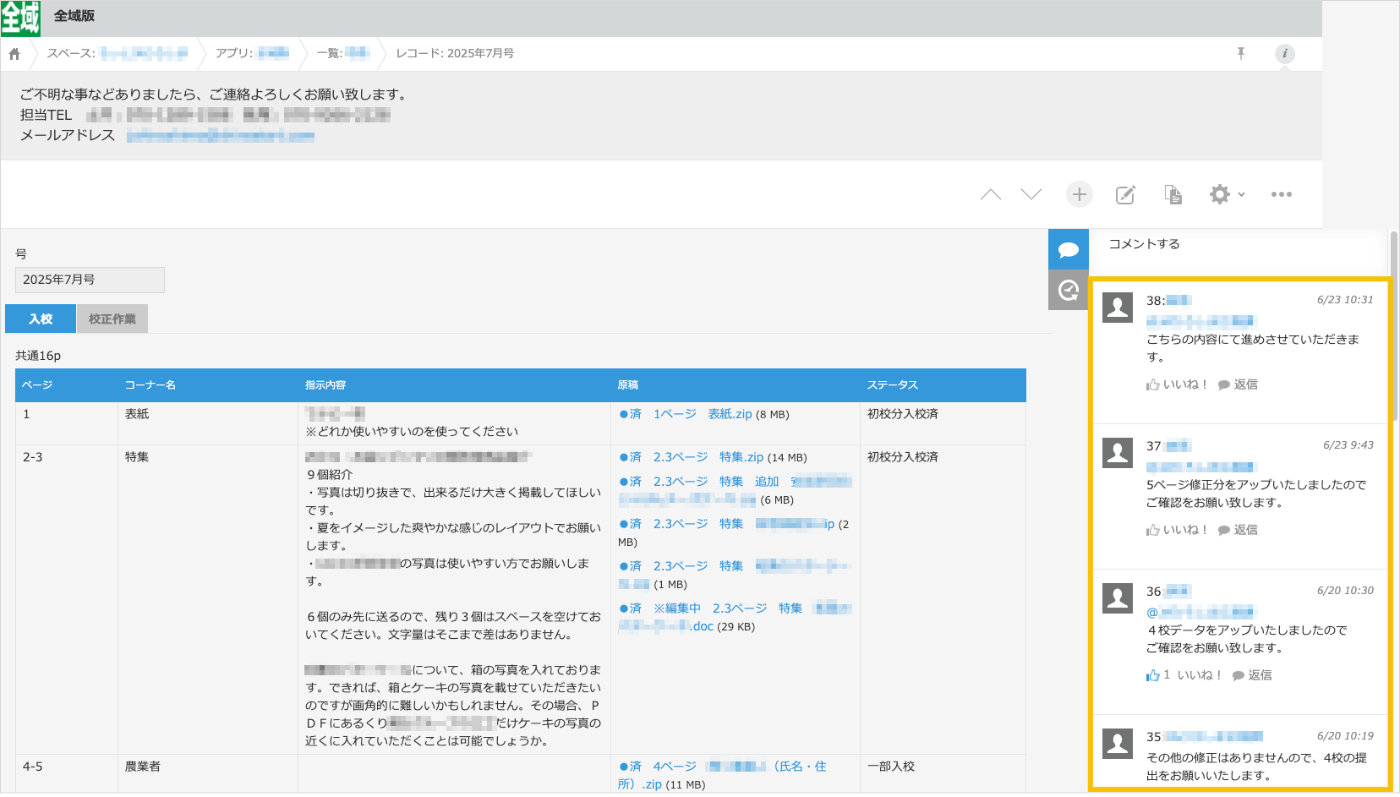This screenshot has height=797, width=1400.
Task: Add a new record with plus icon
Action: [x=1079, y=195]
